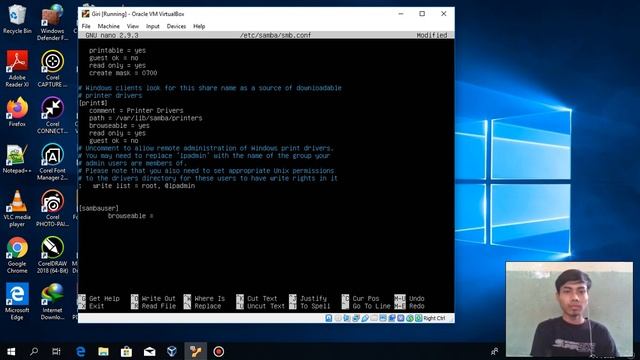This screenshot has height=360, width=640.
Task: Click the network adapter status icon
Action: [x=356, y=318]
